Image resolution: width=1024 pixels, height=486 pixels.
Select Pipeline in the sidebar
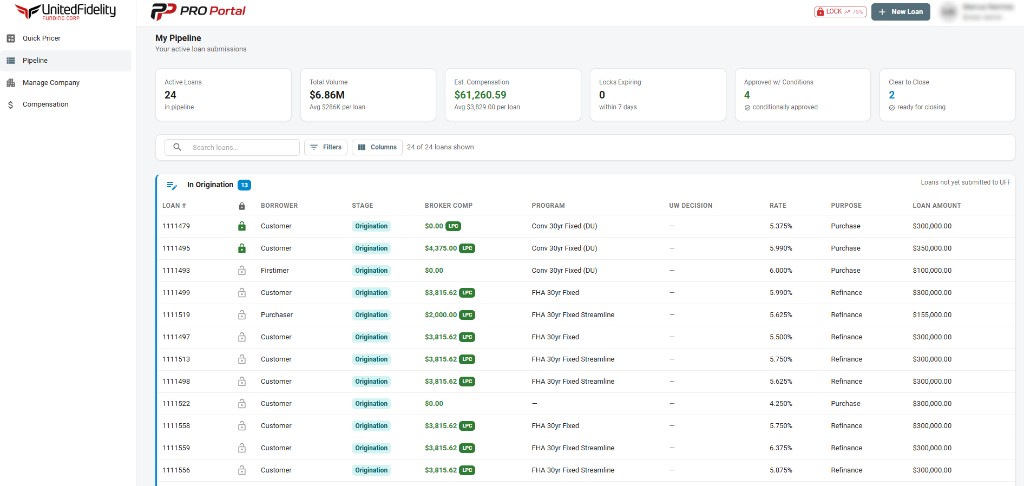35,60
